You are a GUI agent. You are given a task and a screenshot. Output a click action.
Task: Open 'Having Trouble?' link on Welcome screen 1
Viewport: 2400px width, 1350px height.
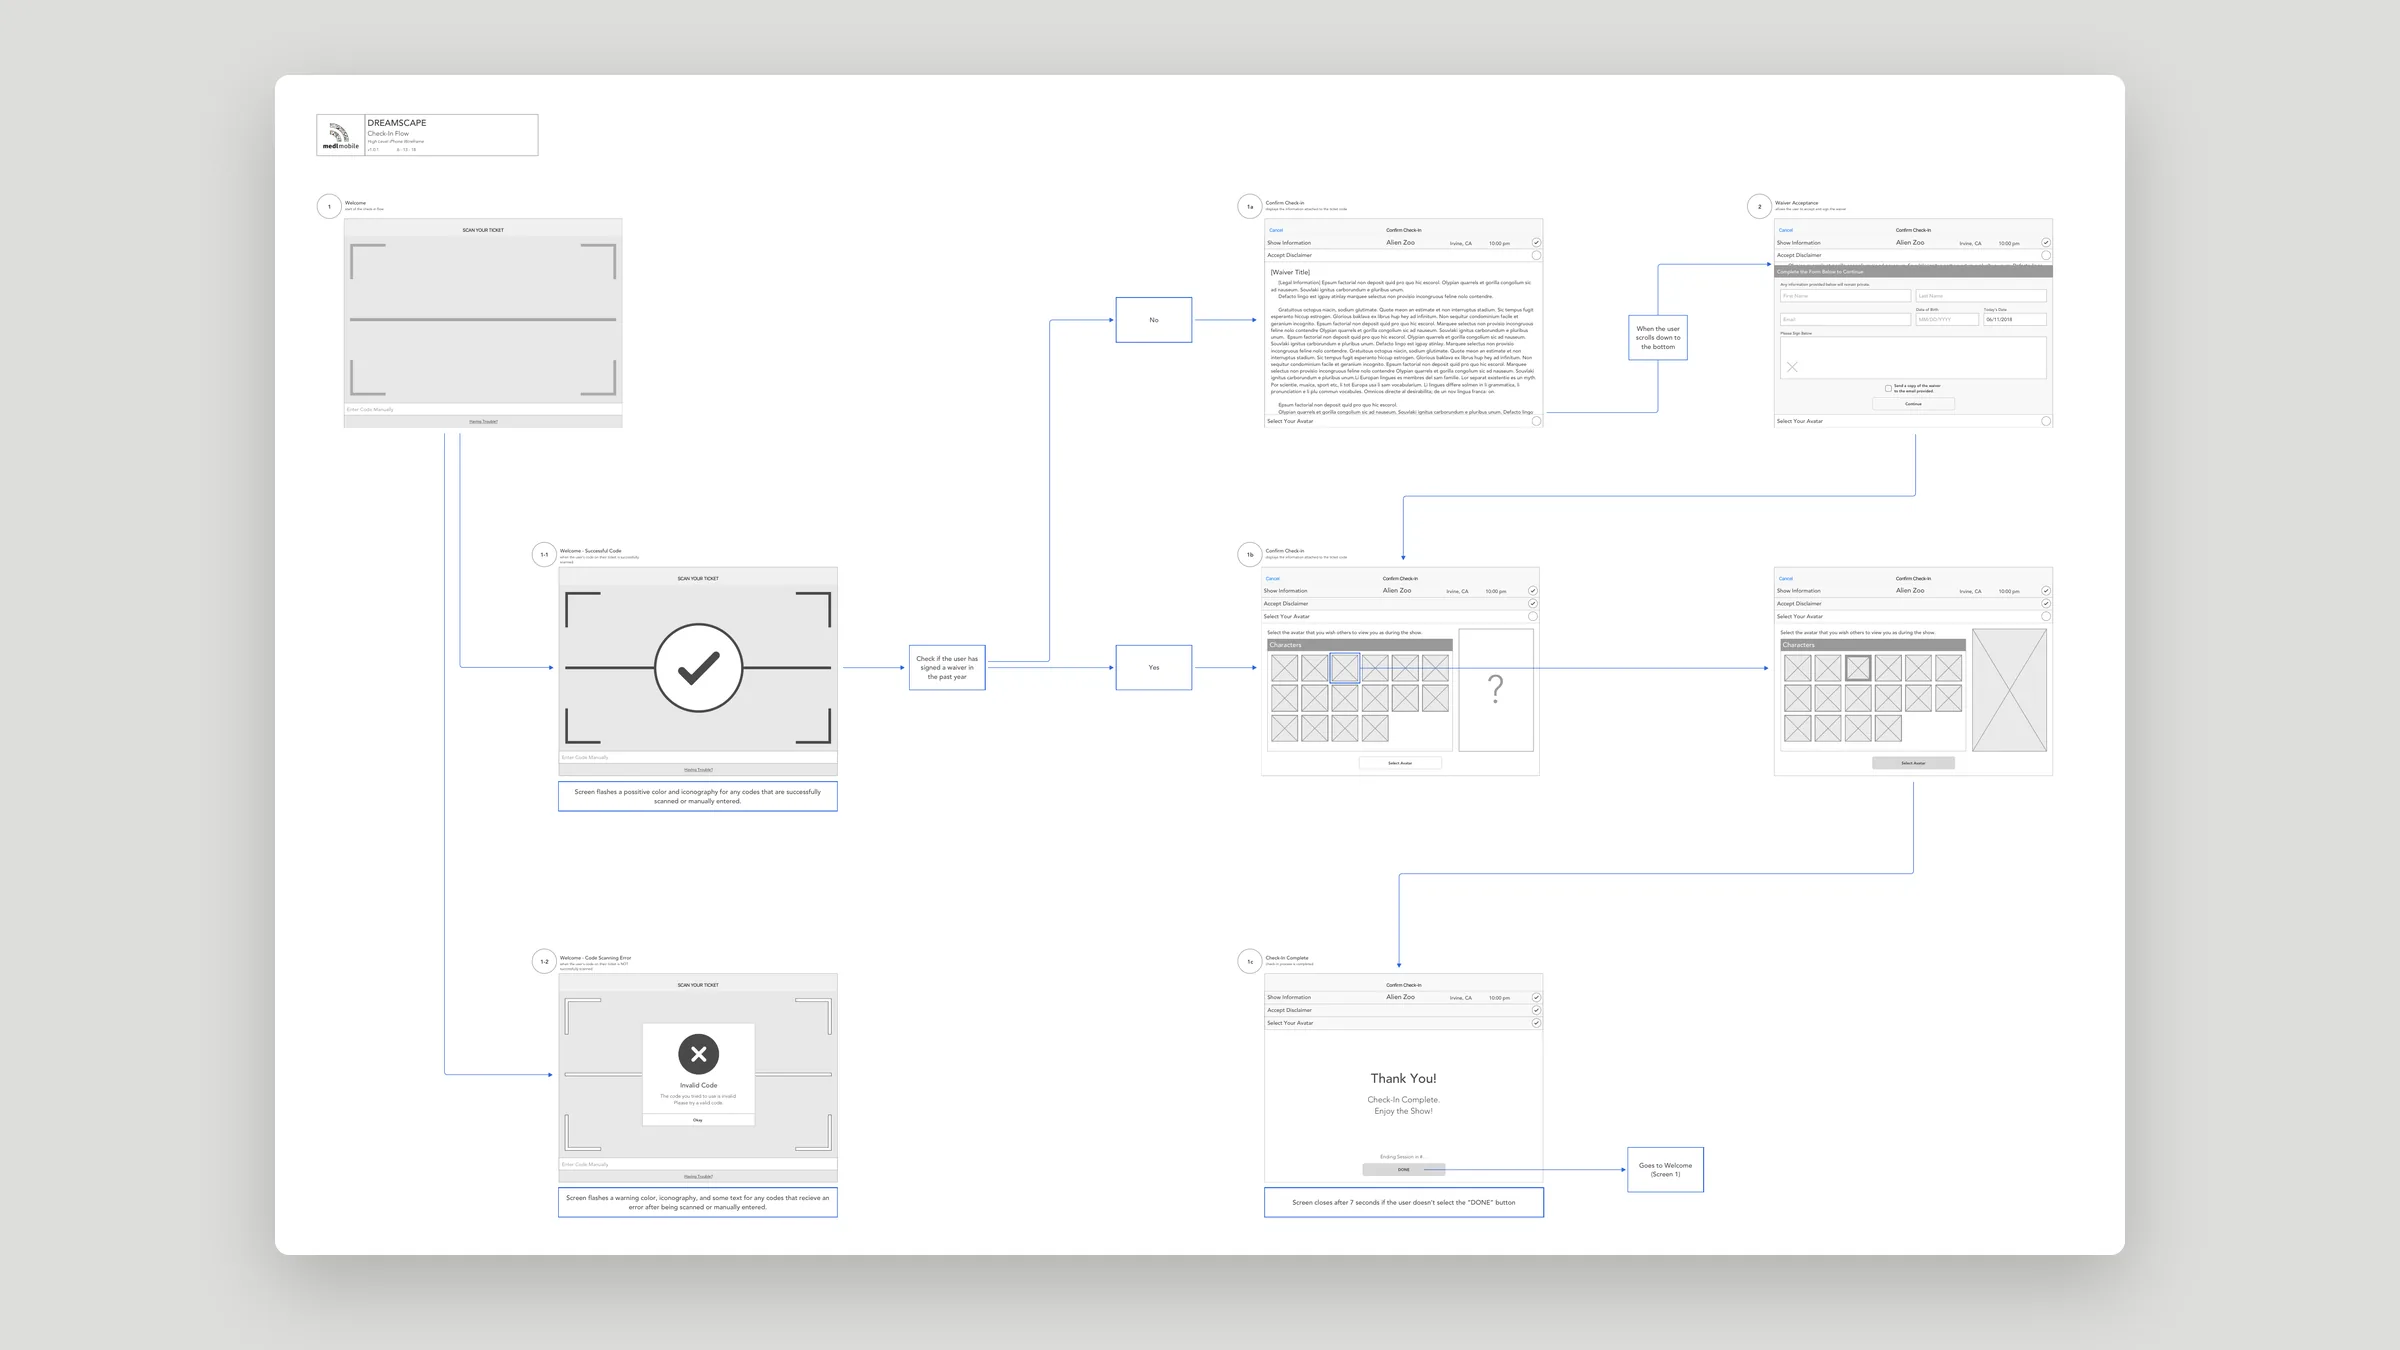(483, 422)
